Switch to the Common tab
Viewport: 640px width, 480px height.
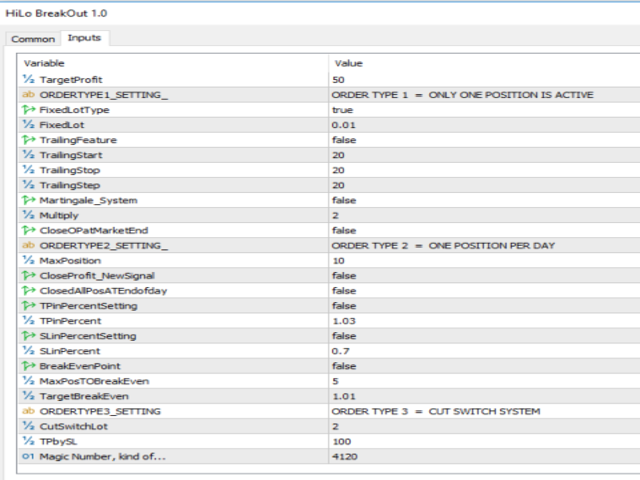tap(33, 39)
